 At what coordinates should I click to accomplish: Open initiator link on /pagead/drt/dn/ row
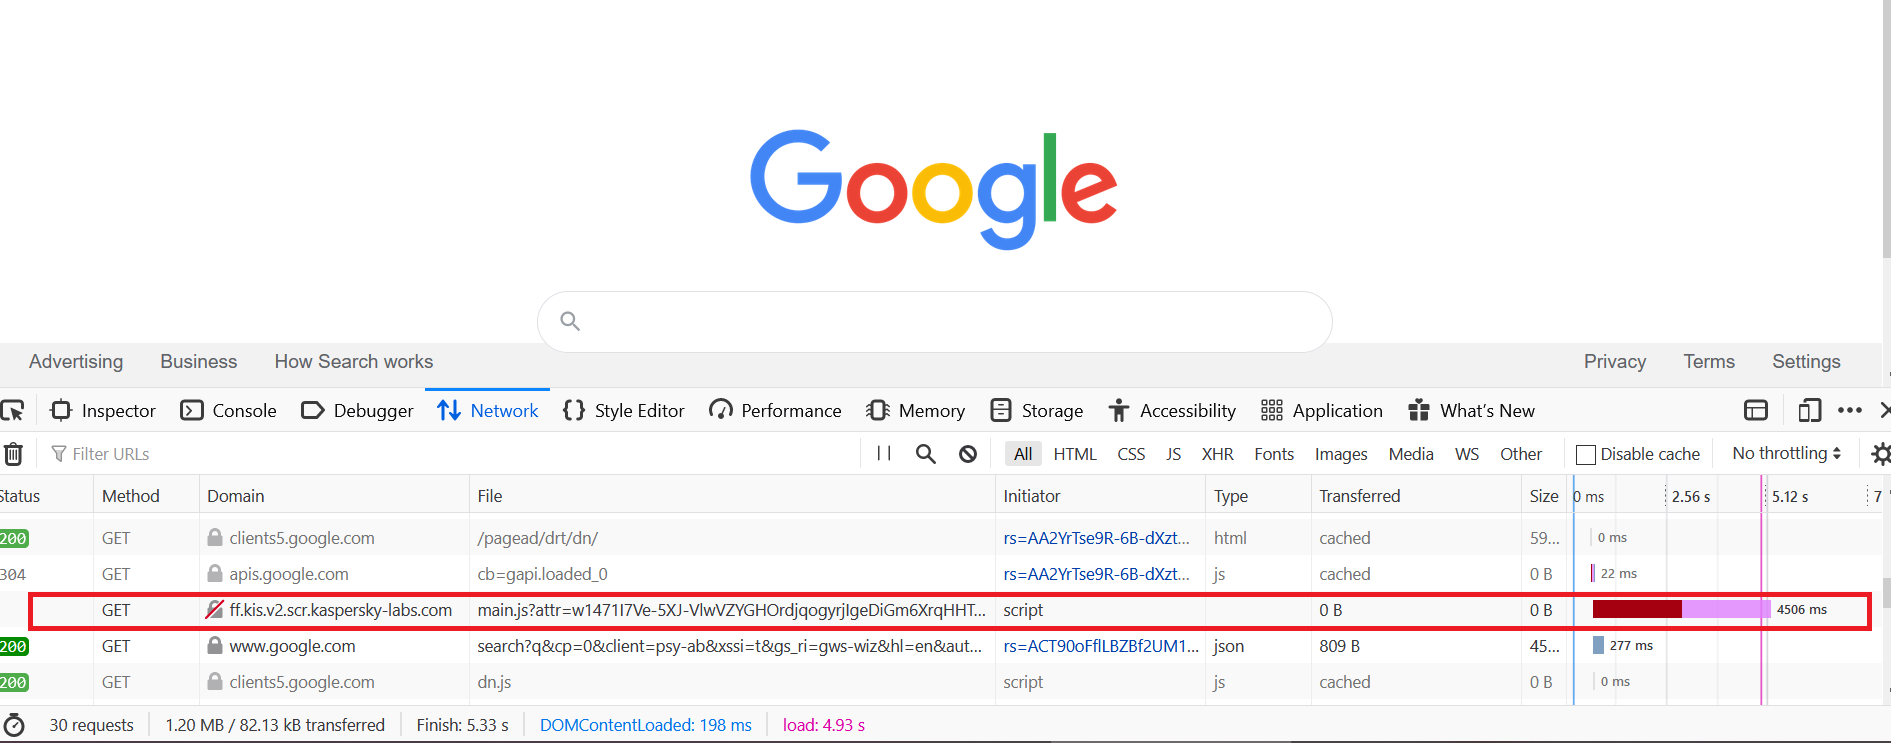pos(1097,538)
